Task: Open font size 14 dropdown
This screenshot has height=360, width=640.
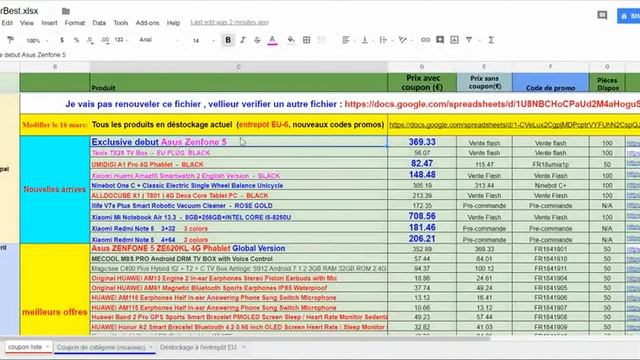Action: [x=203, y=40]
